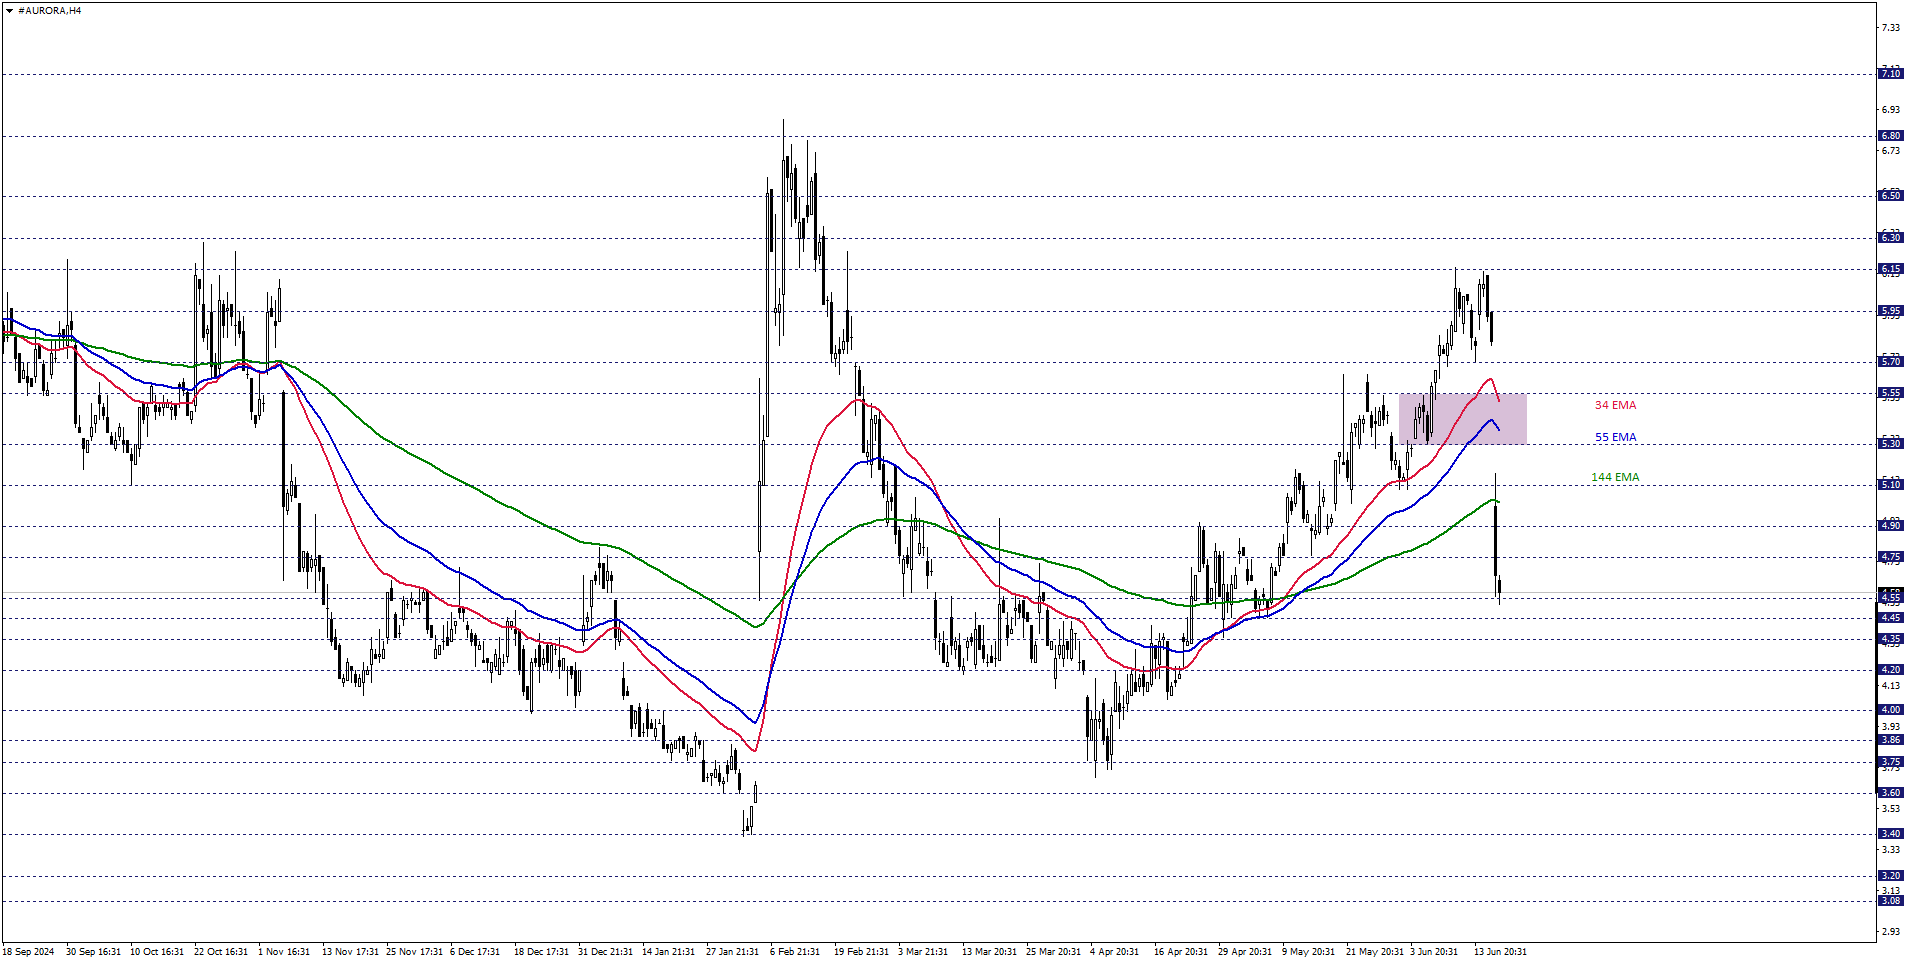Click the 4.90 price level label

(x=1890, y=526)
